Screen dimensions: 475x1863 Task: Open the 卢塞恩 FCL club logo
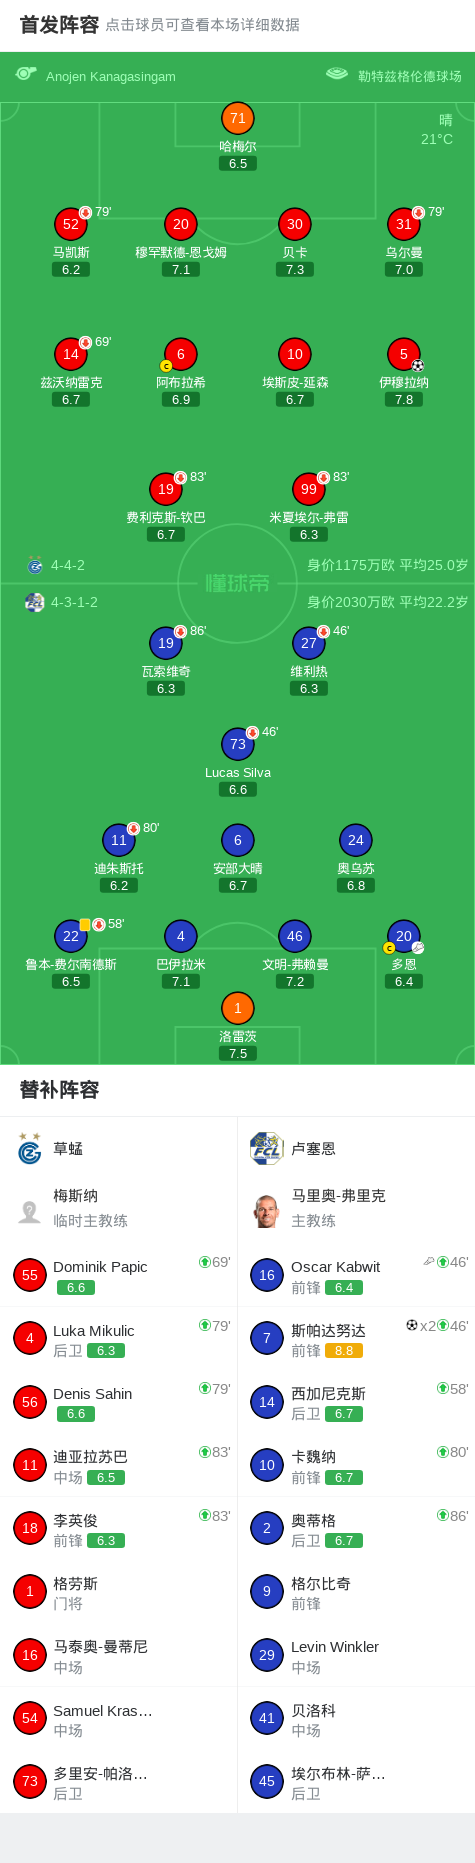[266, 1149]
